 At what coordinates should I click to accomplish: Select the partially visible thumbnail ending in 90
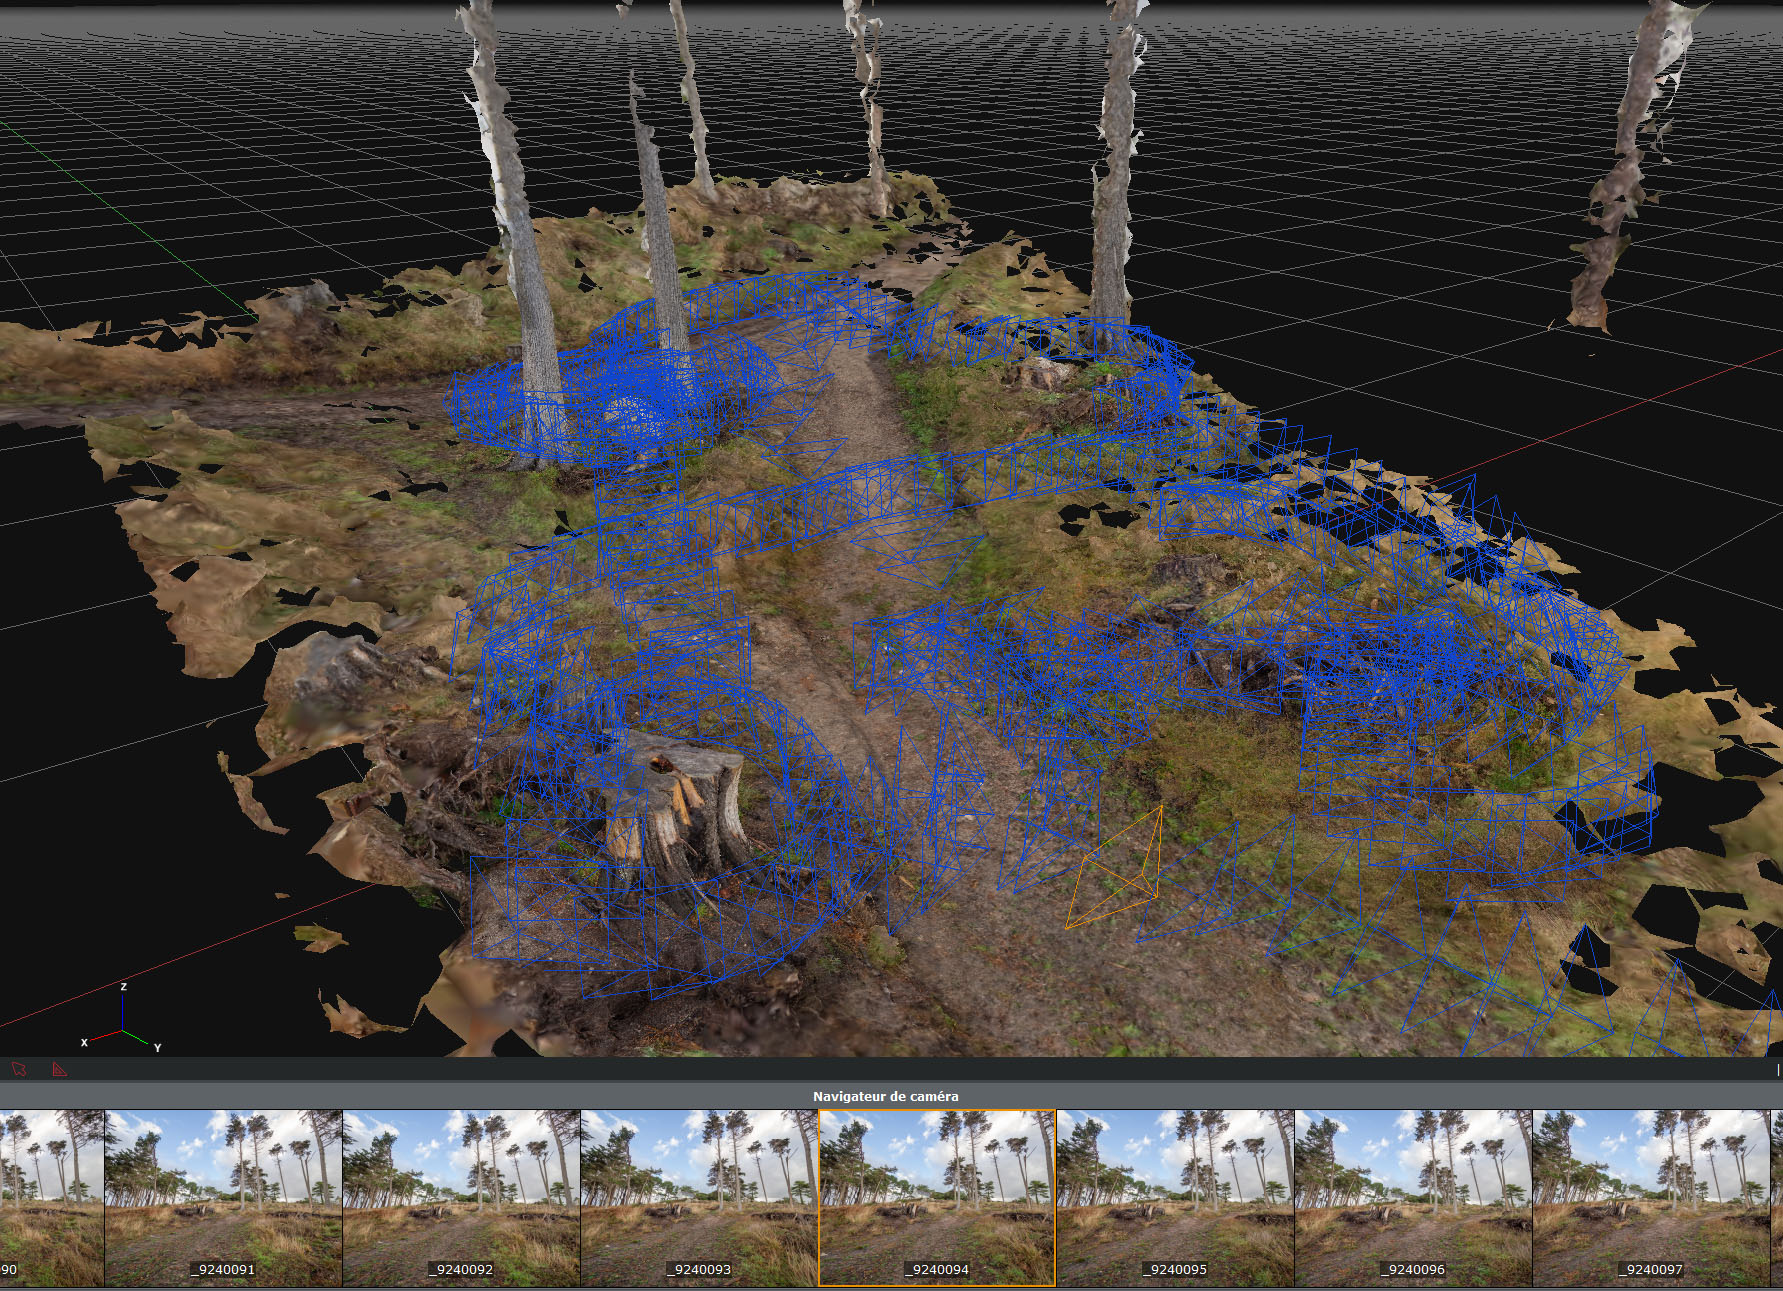click(50, 1197)
